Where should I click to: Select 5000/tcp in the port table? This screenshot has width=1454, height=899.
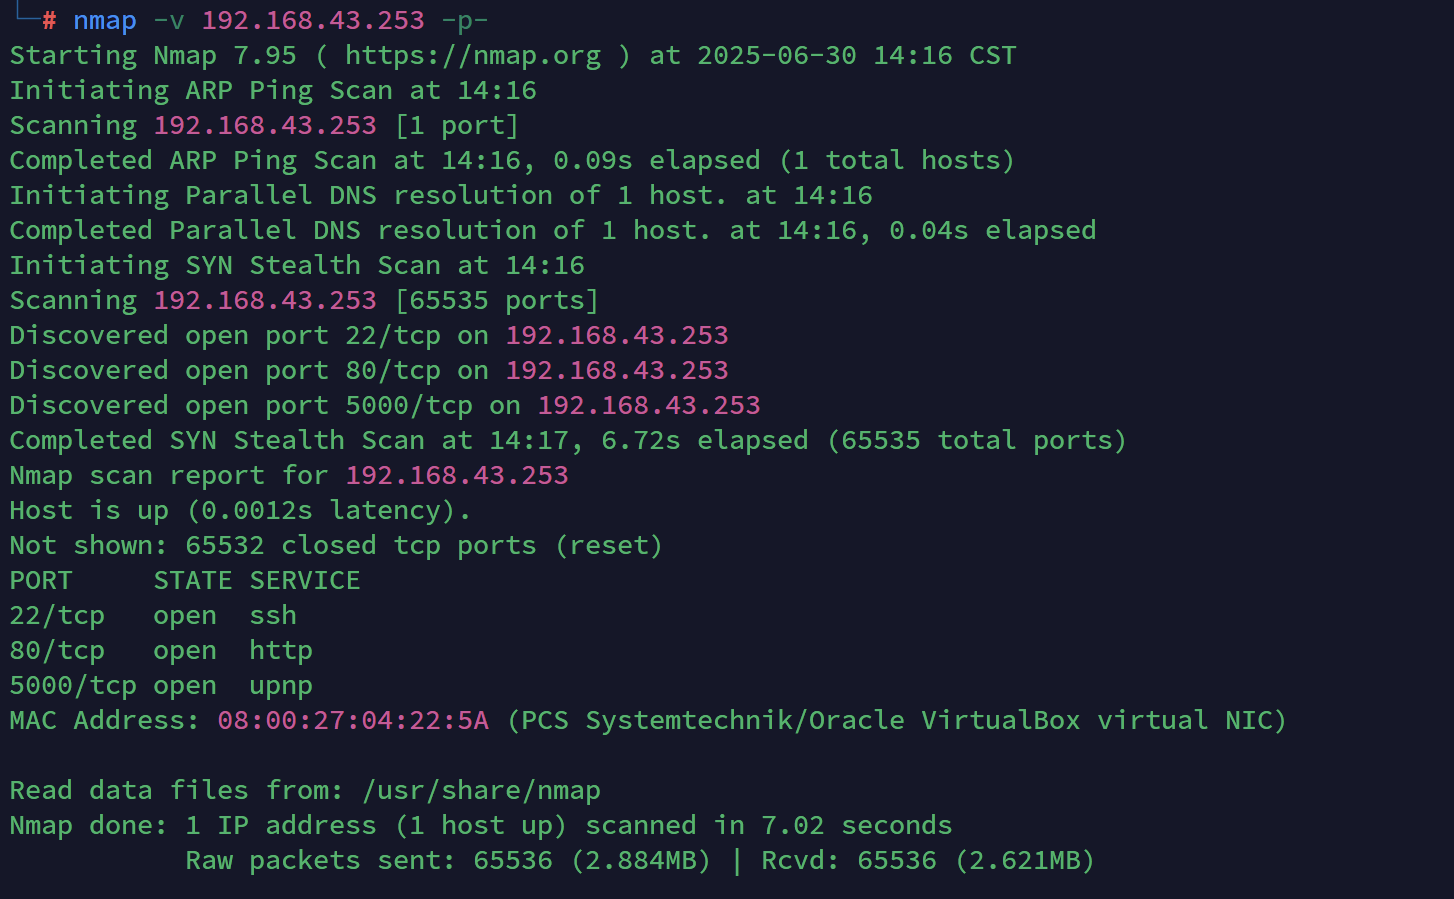click(73, 686)
